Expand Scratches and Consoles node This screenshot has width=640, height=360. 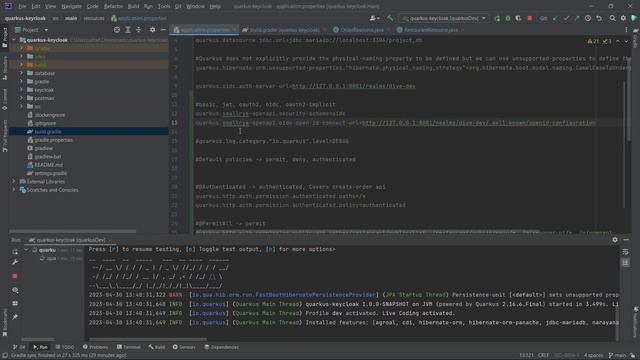point(14,190)
